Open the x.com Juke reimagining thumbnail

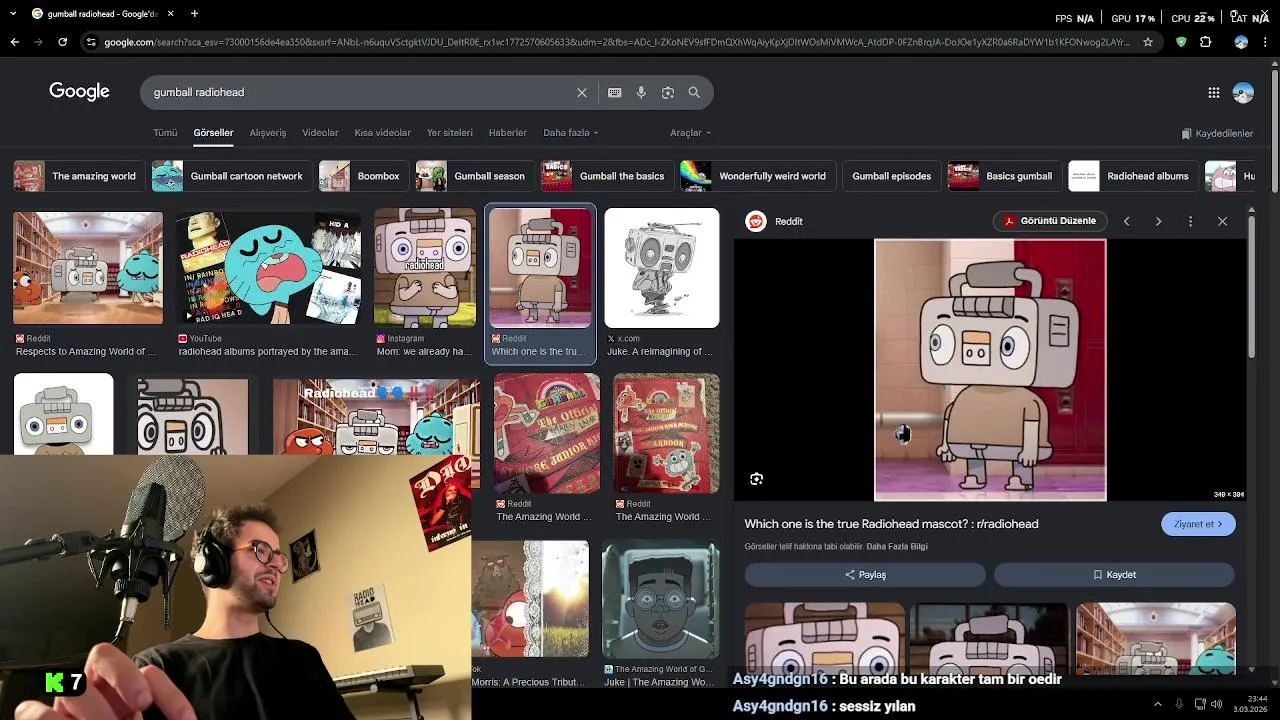click(x=662, y=267)
